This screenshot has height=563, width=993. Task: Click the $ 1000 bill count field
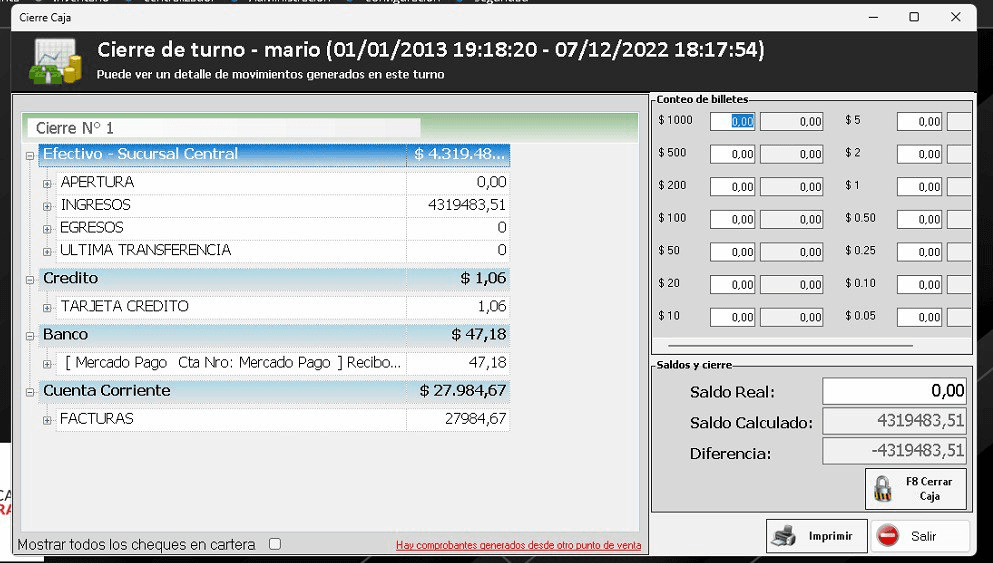[x=732, y=122]
